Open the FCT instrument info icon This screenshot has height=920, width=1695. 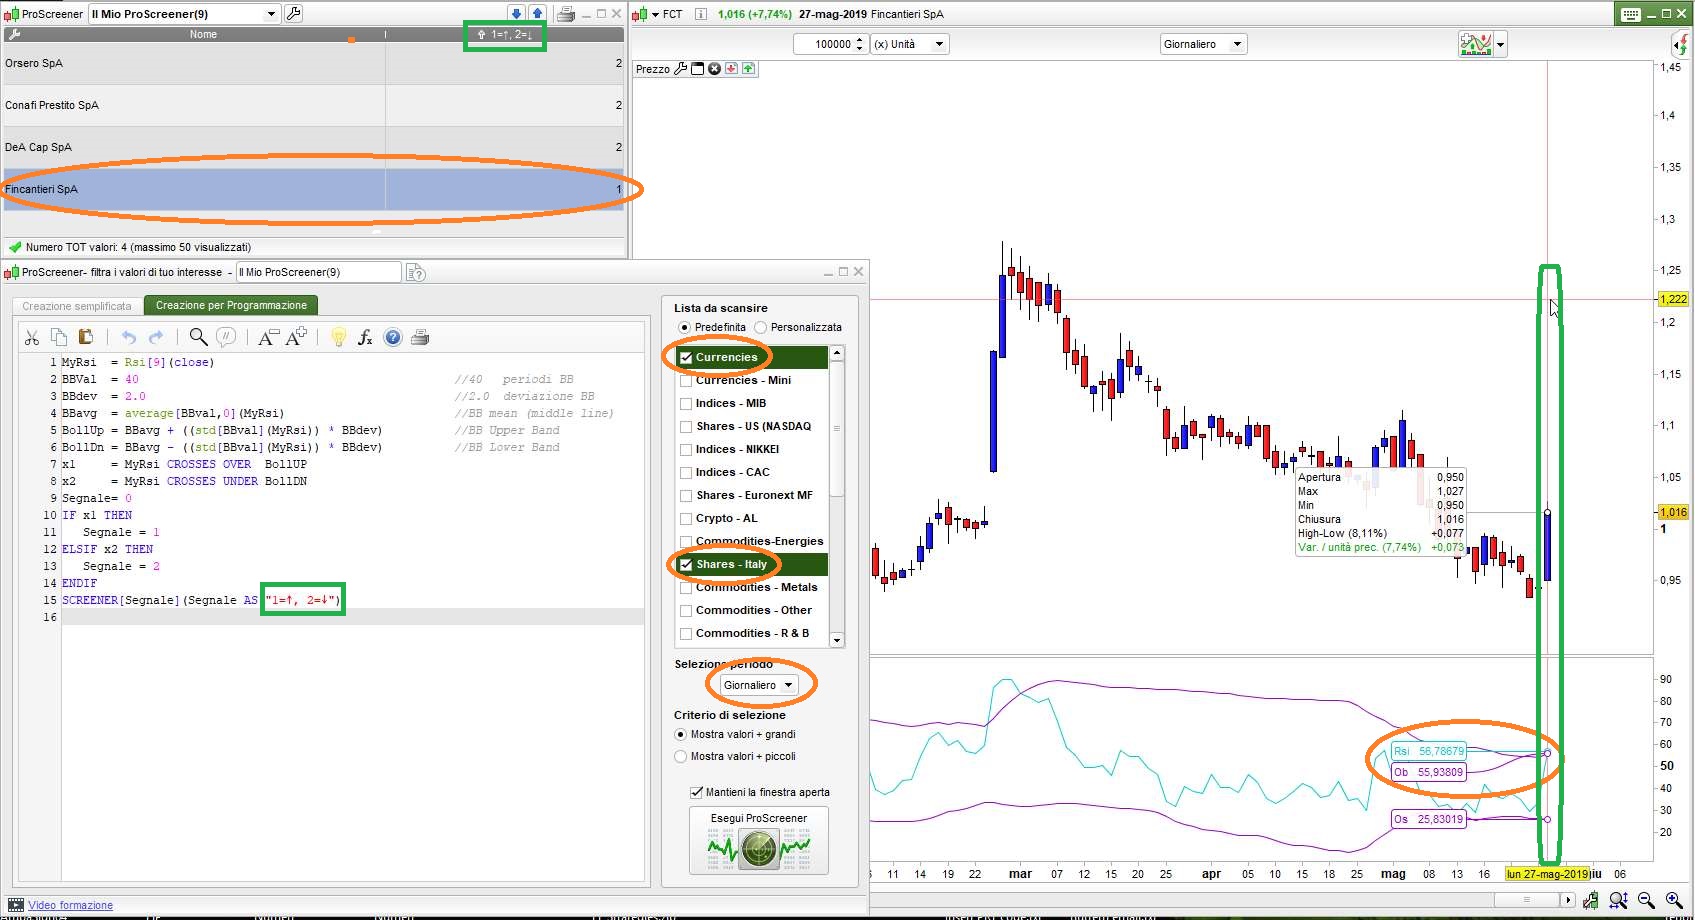pos(700,14)
